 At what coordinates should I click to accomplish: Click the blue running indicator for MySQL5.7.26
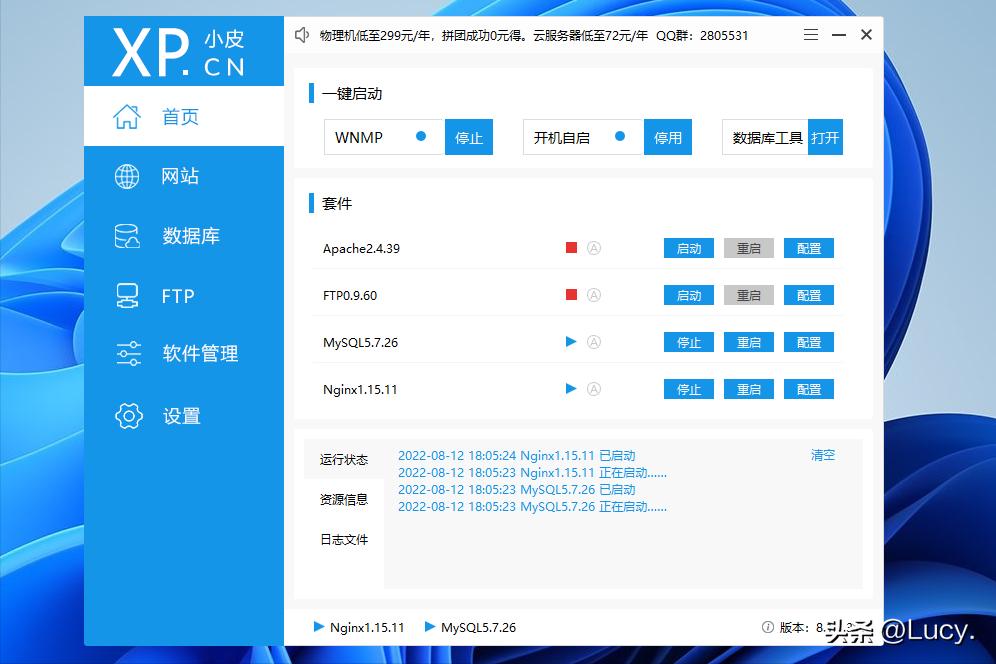[x=571, y=341]
